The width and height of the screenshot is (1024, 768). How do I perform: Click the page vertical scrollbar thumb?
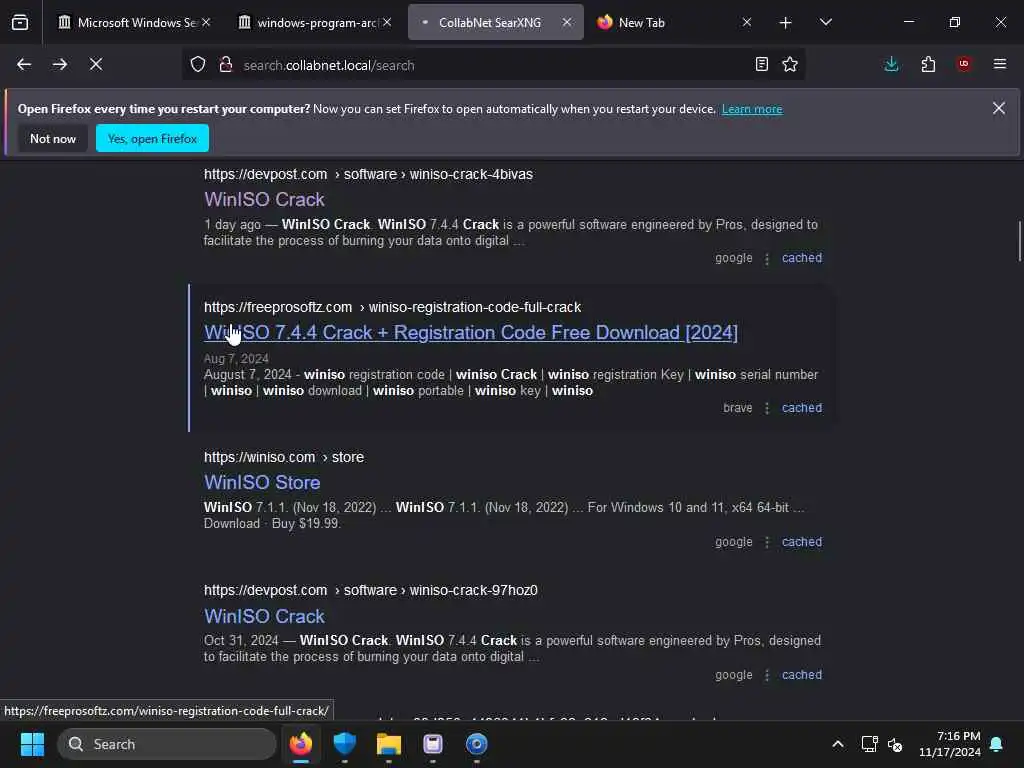(x=1019, y=241)
